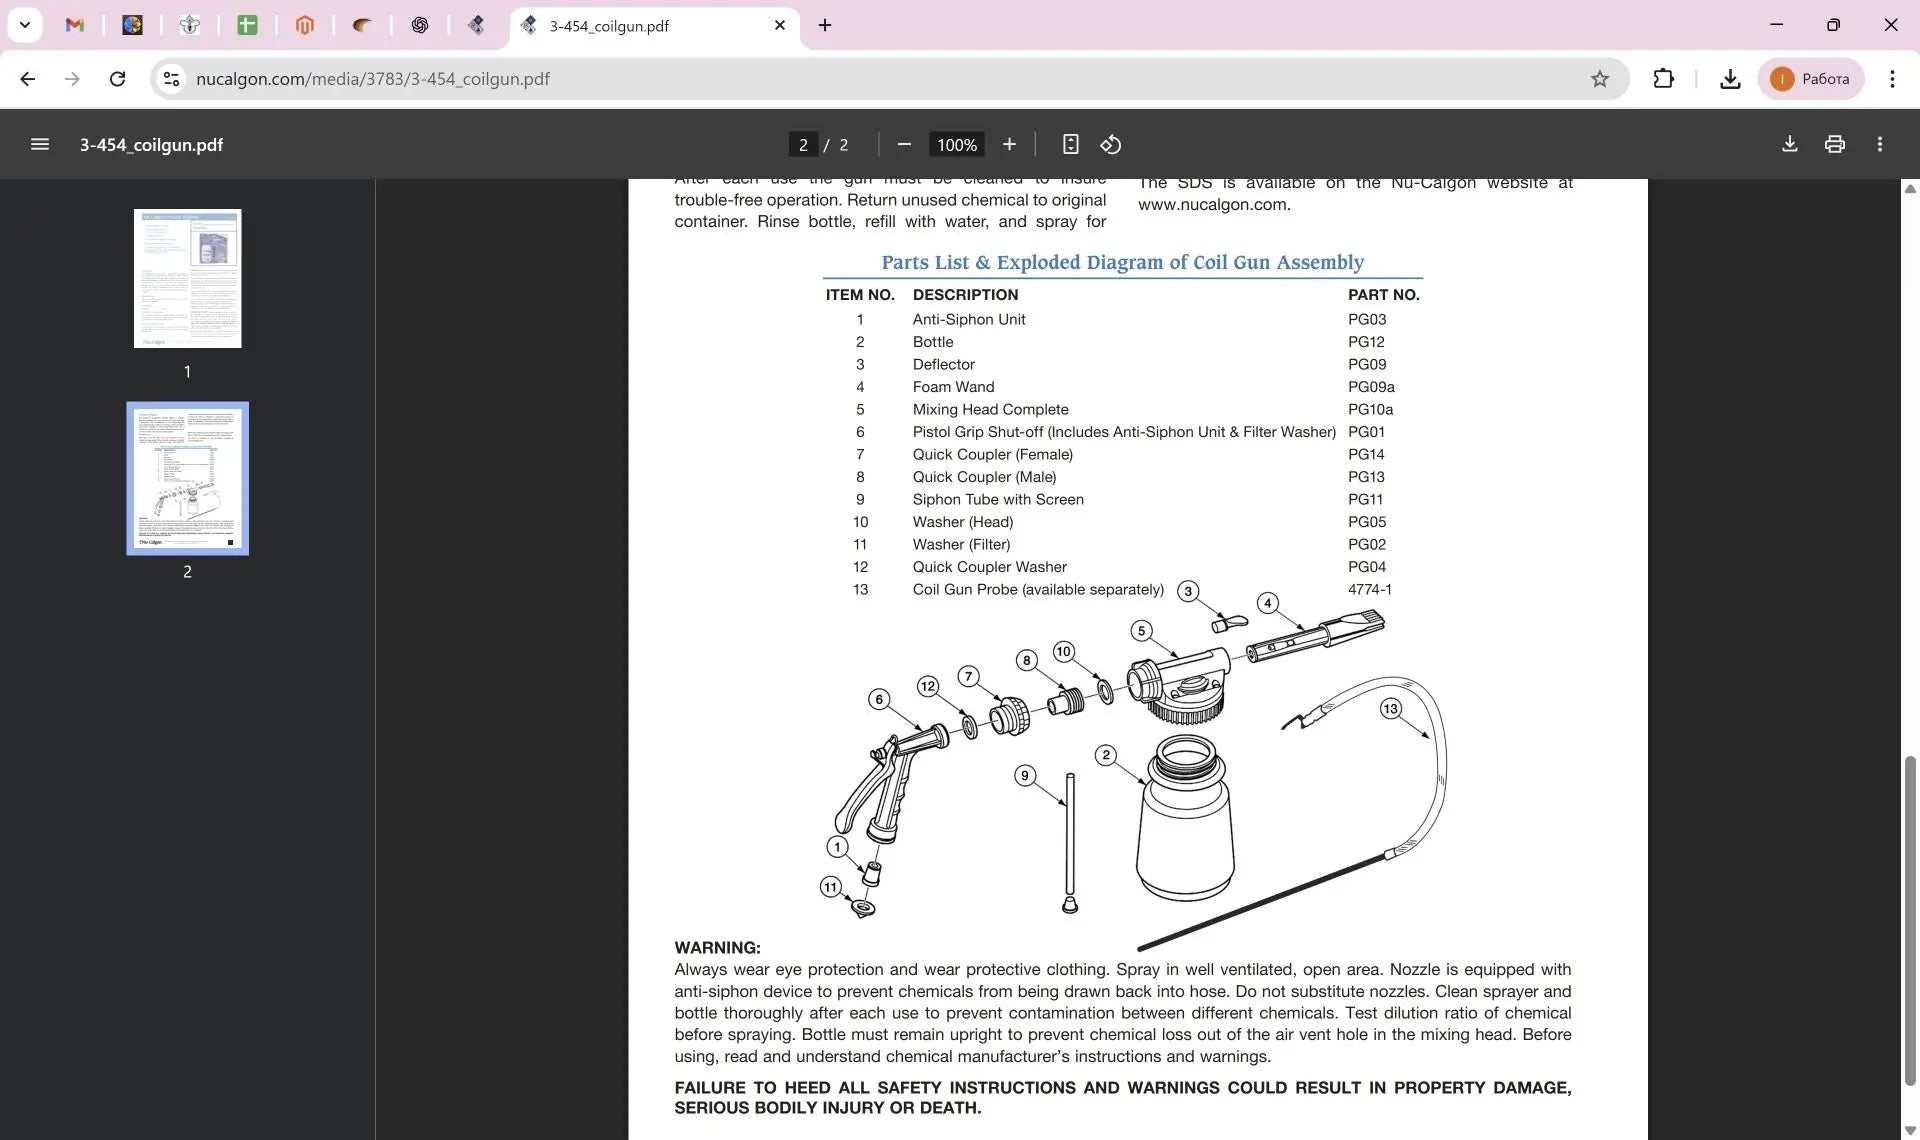Expand the tab search dropdown arrow
This screenshot has width=1920, height=1140.
click(x=25, y=25)
